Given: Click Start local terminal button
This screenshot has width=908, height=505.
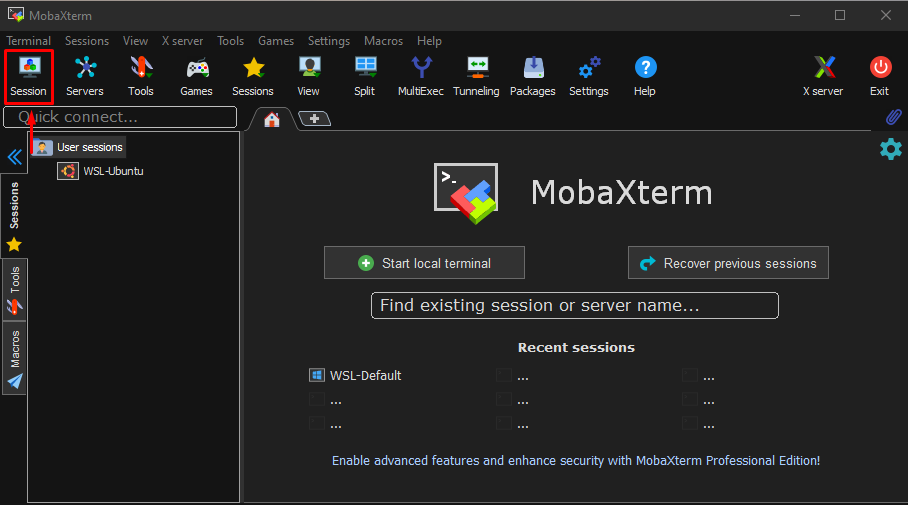Looking at the screenshot, I should pos(424,263).
